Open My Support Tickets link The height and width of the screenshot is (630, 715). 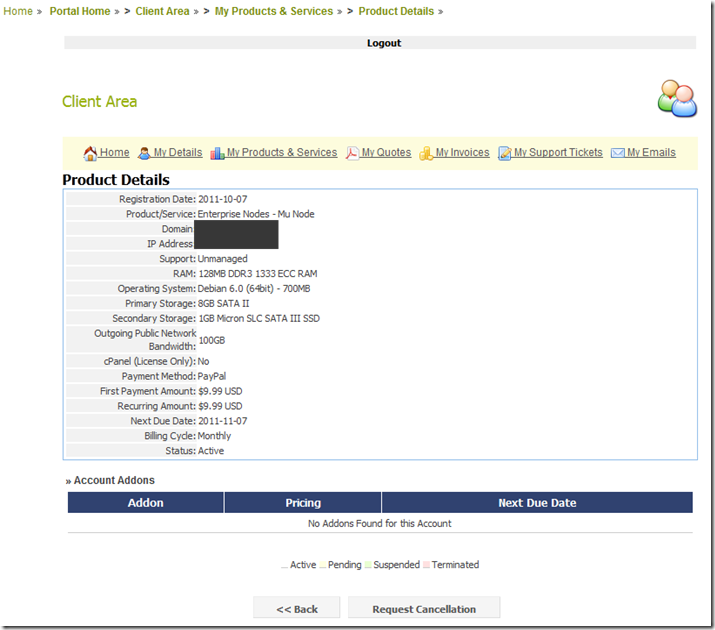coord(558,152)
